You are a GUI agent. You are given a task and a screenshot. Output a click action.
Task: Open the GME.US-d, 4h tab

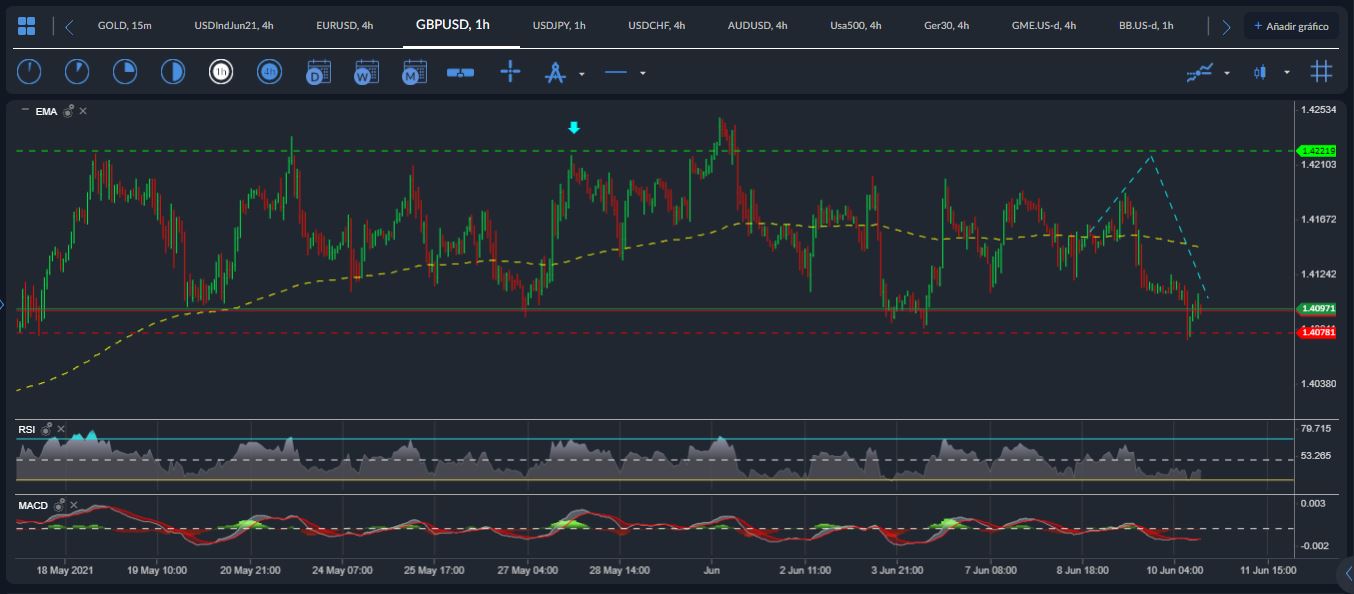click(x=1044, y=25)
